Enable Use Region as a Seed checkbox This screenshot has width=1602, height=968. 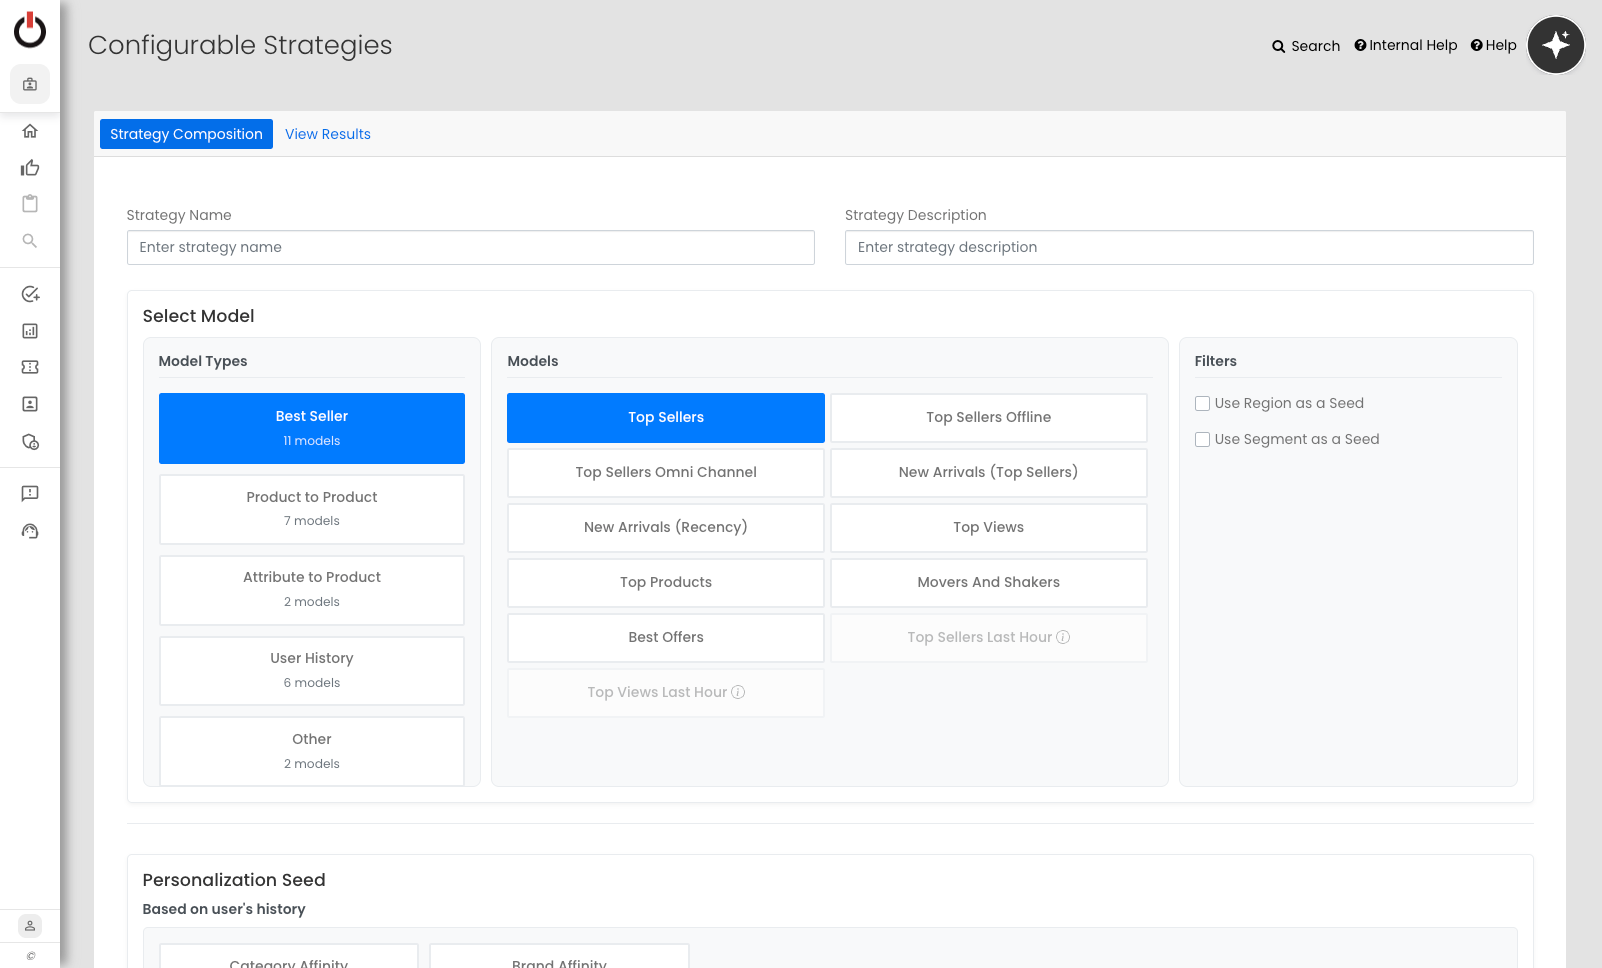1202,404
